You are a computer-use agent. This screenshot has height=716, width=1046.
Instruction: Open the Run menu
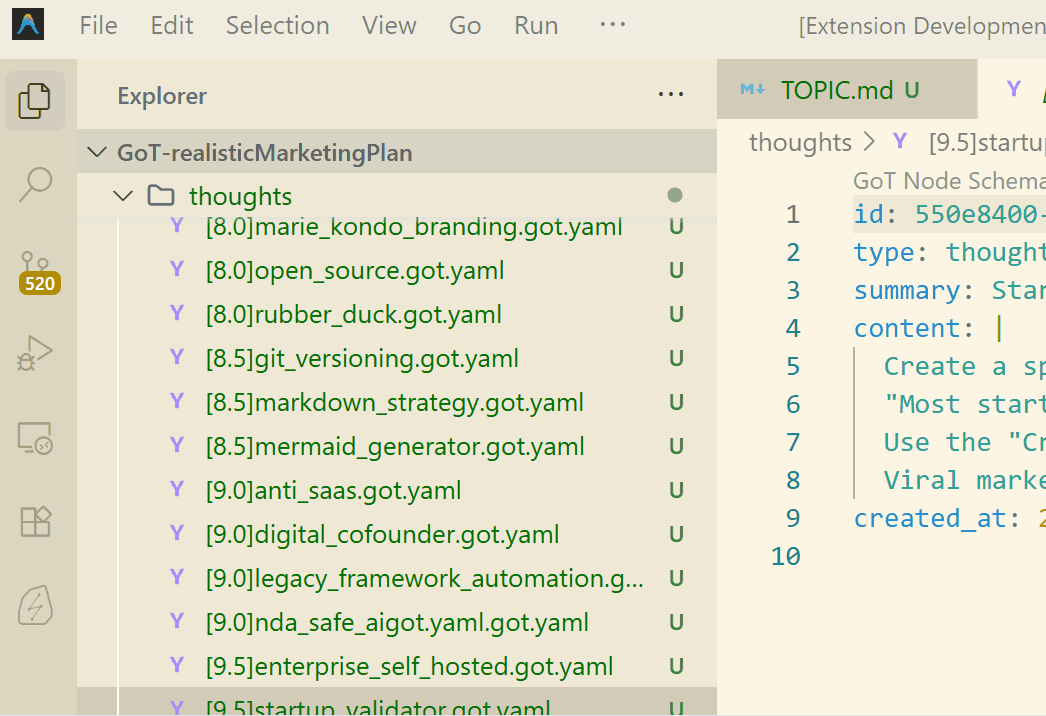click(x=536, y=25)
